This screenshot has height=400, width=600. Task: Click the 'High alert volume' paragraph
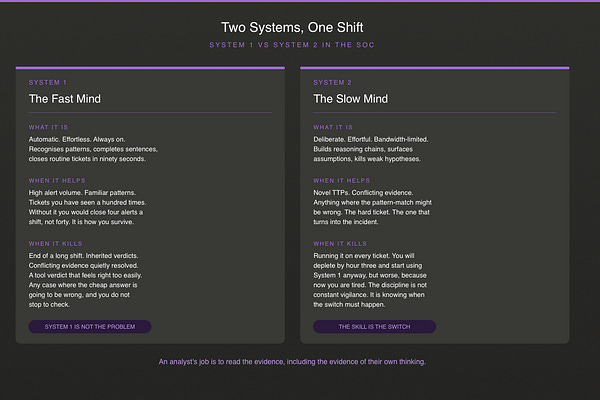click(x=87, y=207)
